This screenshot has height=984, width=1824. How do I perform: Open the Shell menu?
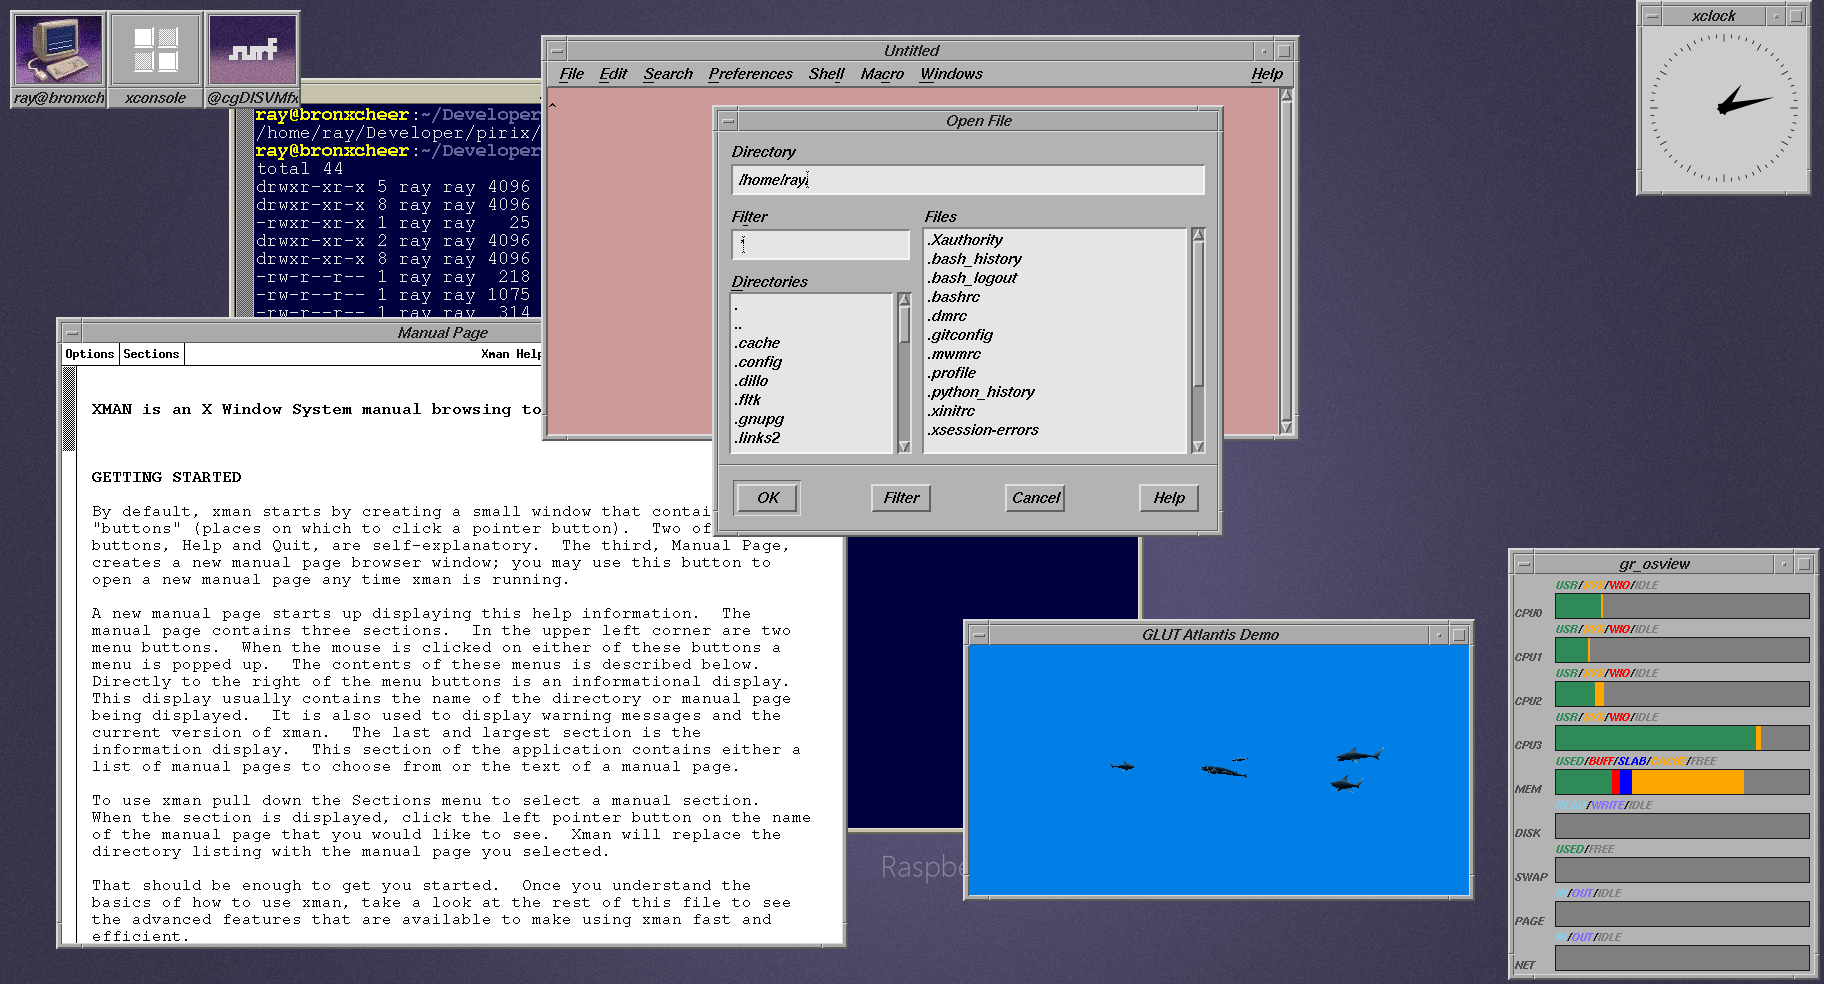pos(826,74)
